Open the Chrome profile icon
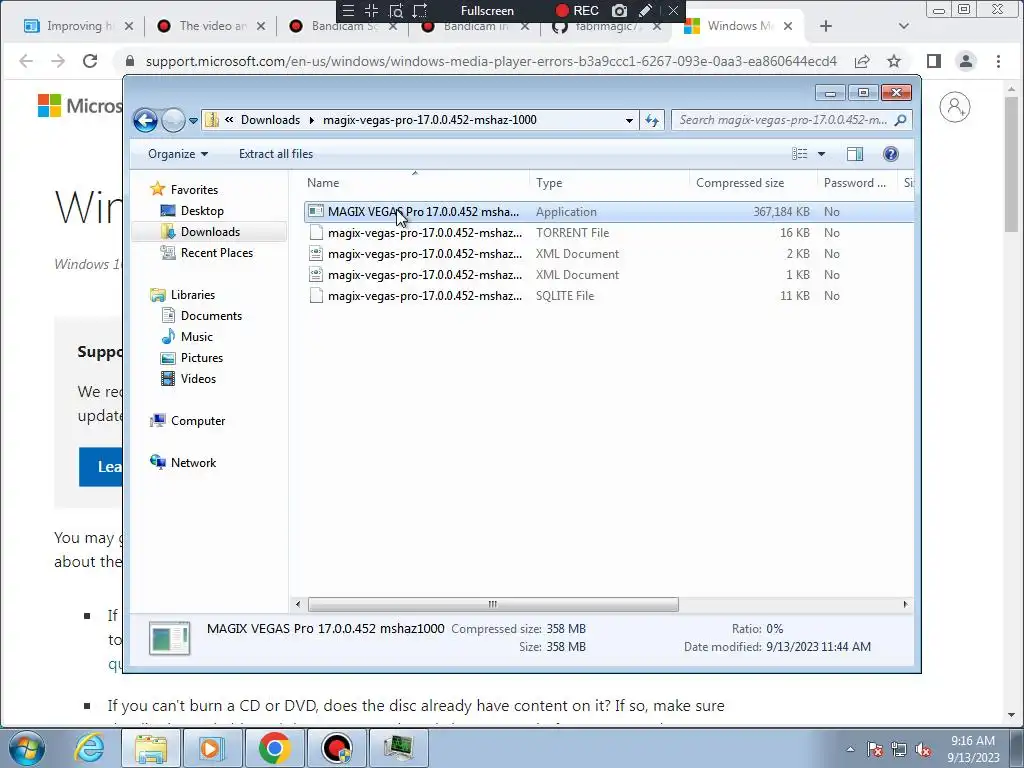The width and height of the screenshot is (1024, 768). 966,61
